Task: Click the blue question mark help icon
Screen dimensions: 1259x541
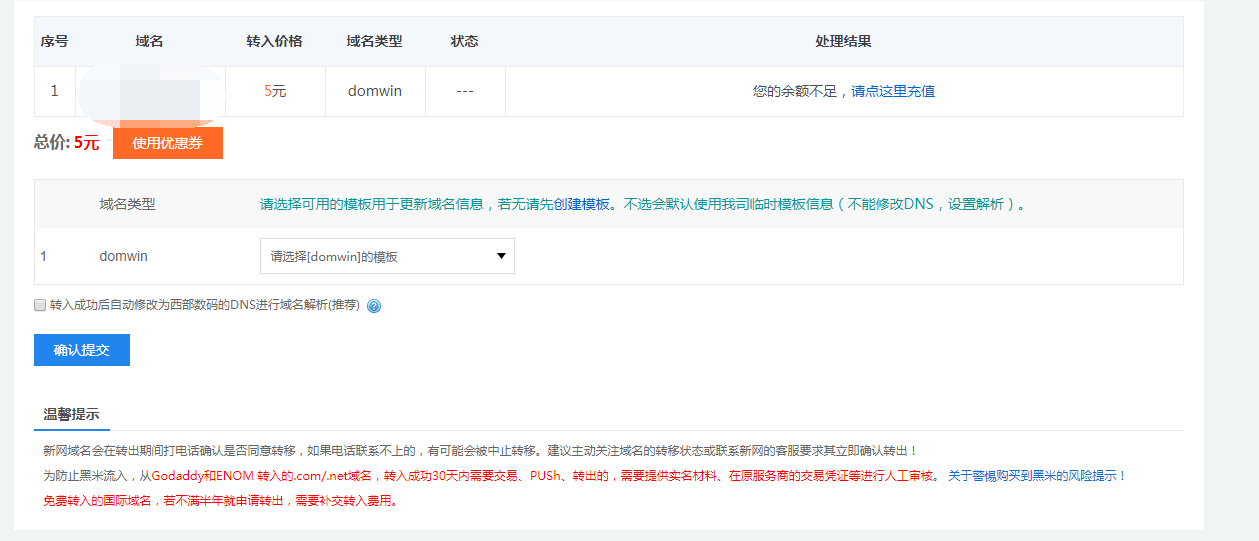Action: click(374, 306)
